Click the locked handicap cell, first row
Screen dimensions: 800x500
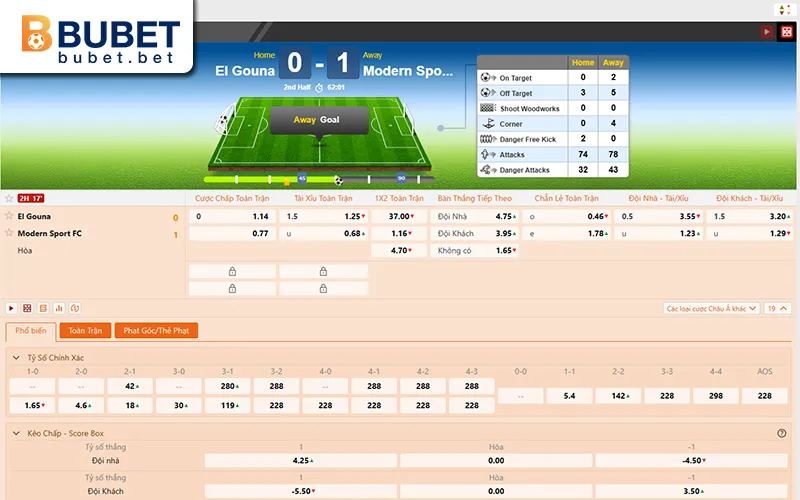click(232, 271)
